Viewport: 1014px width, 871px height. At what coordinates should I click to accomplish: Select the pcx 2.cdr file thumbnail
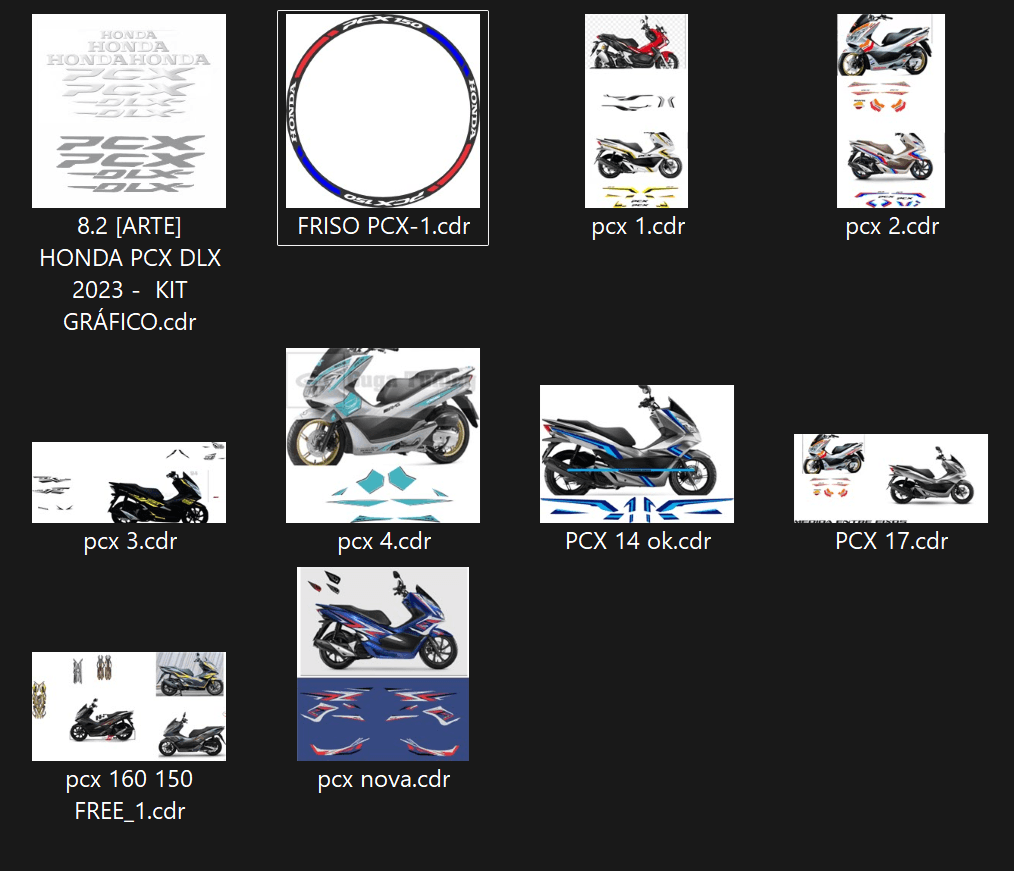(x=890, y=111)
